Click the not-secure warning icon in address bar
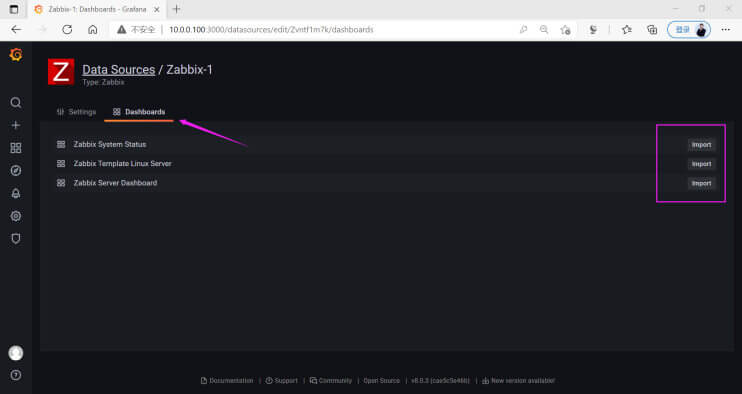This screenshot has width=742, height=394. coord(122,29)
